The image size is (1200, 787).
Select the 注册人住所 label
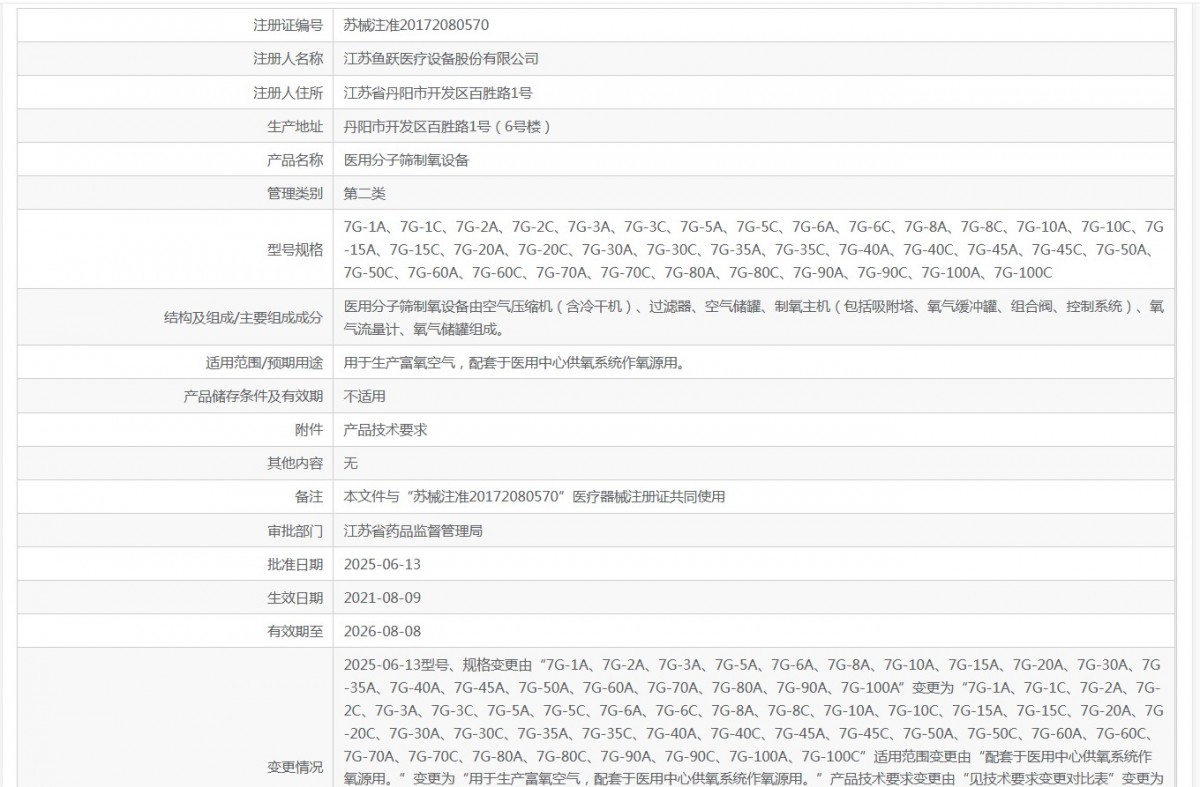[x=288, y=93]
